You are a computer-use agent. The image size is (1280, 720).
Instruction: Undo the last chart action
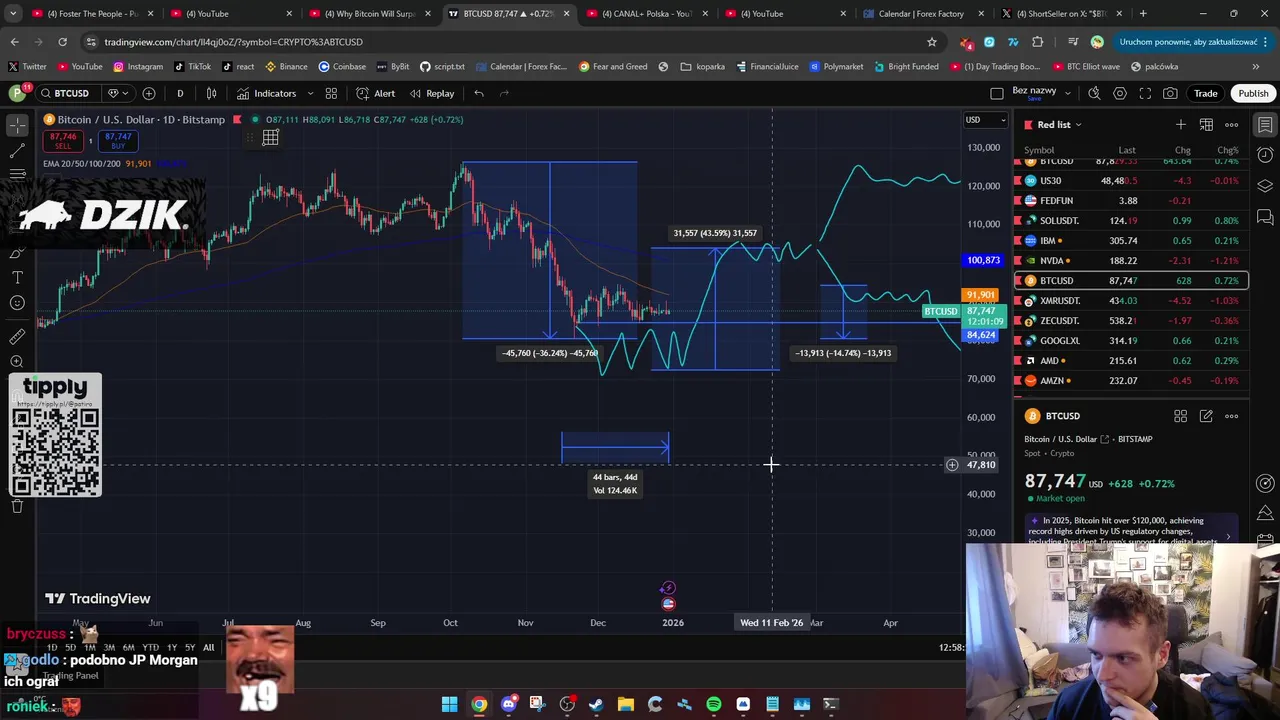tap(479, 93)
